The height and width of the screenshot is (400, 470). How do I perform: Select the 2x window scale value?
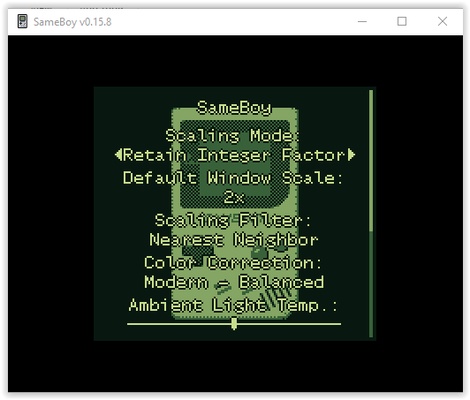[234, 197]
